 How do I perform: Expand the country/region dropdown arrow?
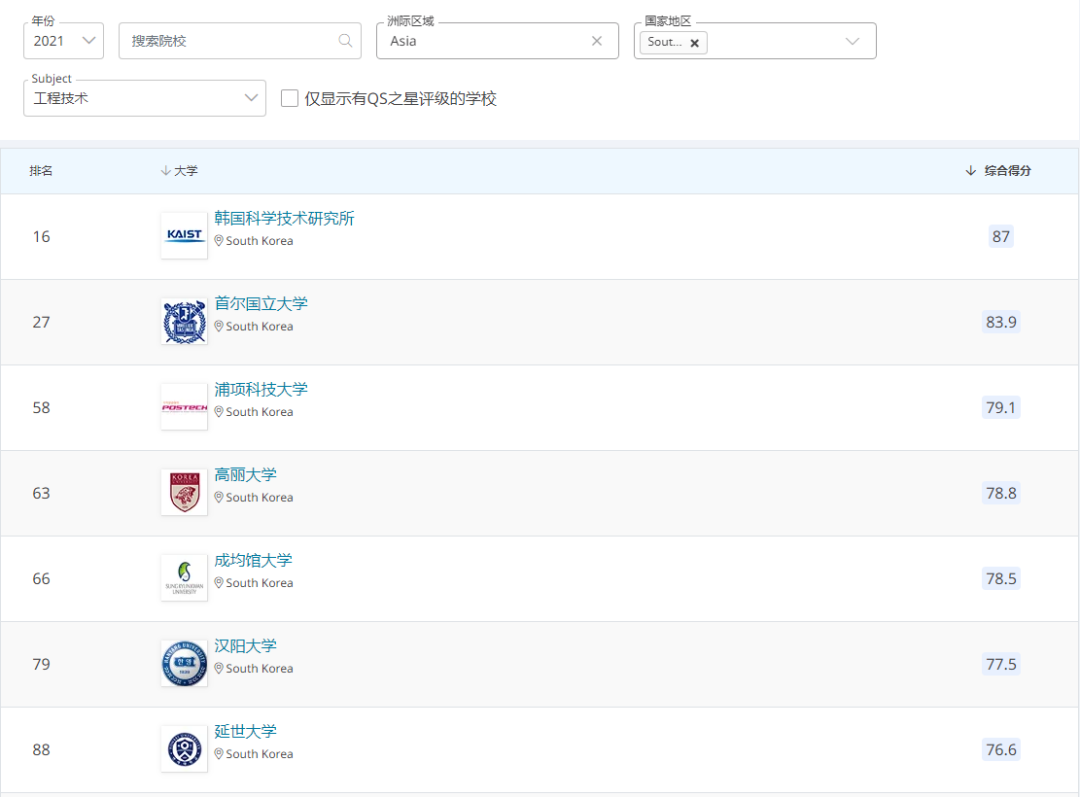(x=852, y=41)
